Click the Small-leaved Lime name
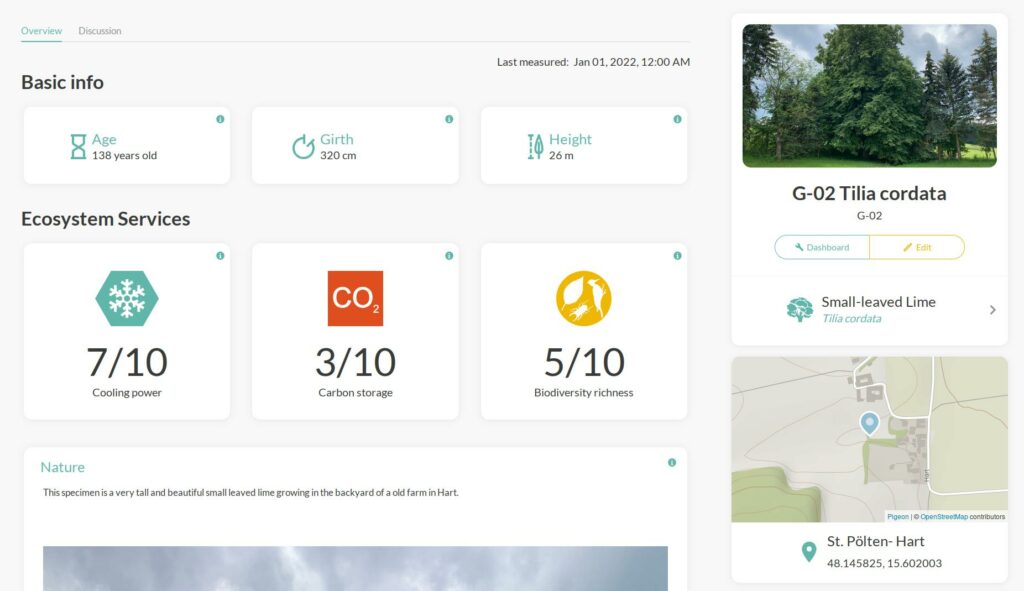This screenshot has height=591, width=1024. [878, 302]
